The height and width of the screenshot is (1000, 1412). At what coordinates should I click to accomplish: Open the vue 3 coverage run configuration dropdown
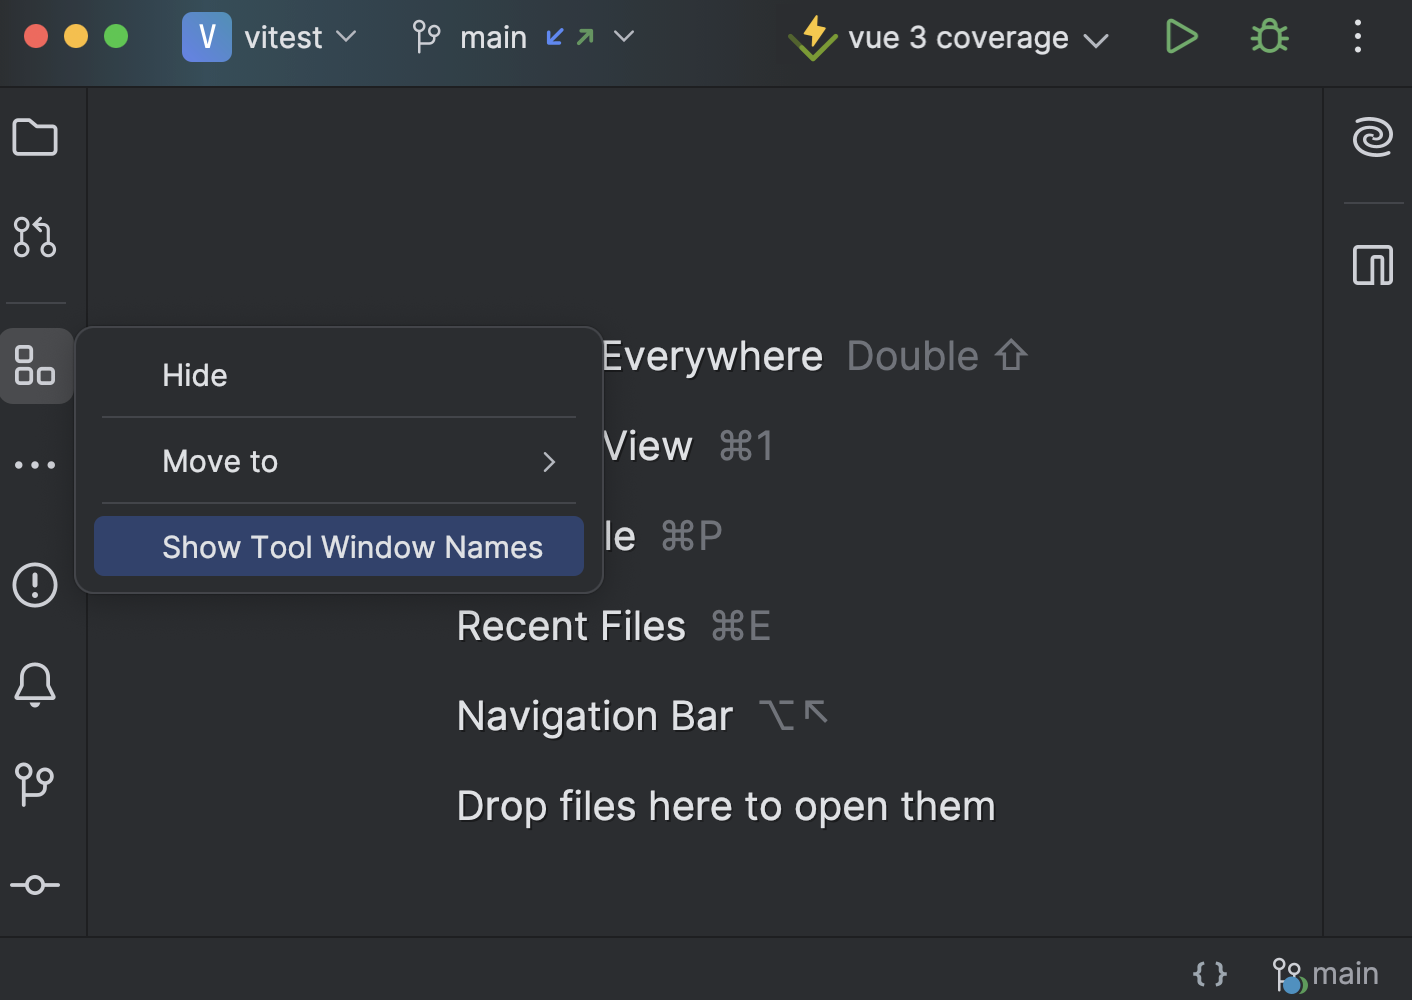coord(1098,40)
